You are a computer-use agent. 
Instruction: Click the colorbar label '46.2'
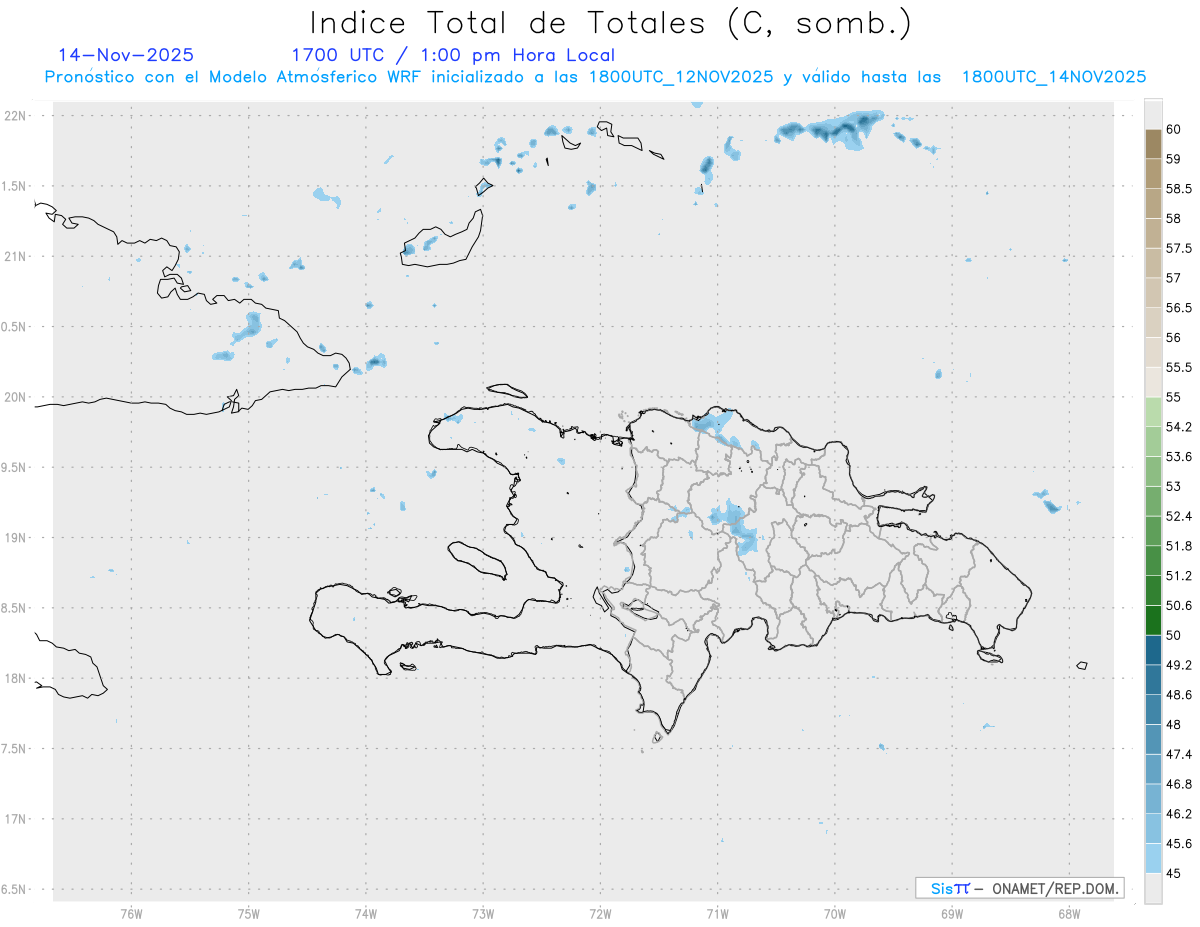click(x=1179, y=814)
